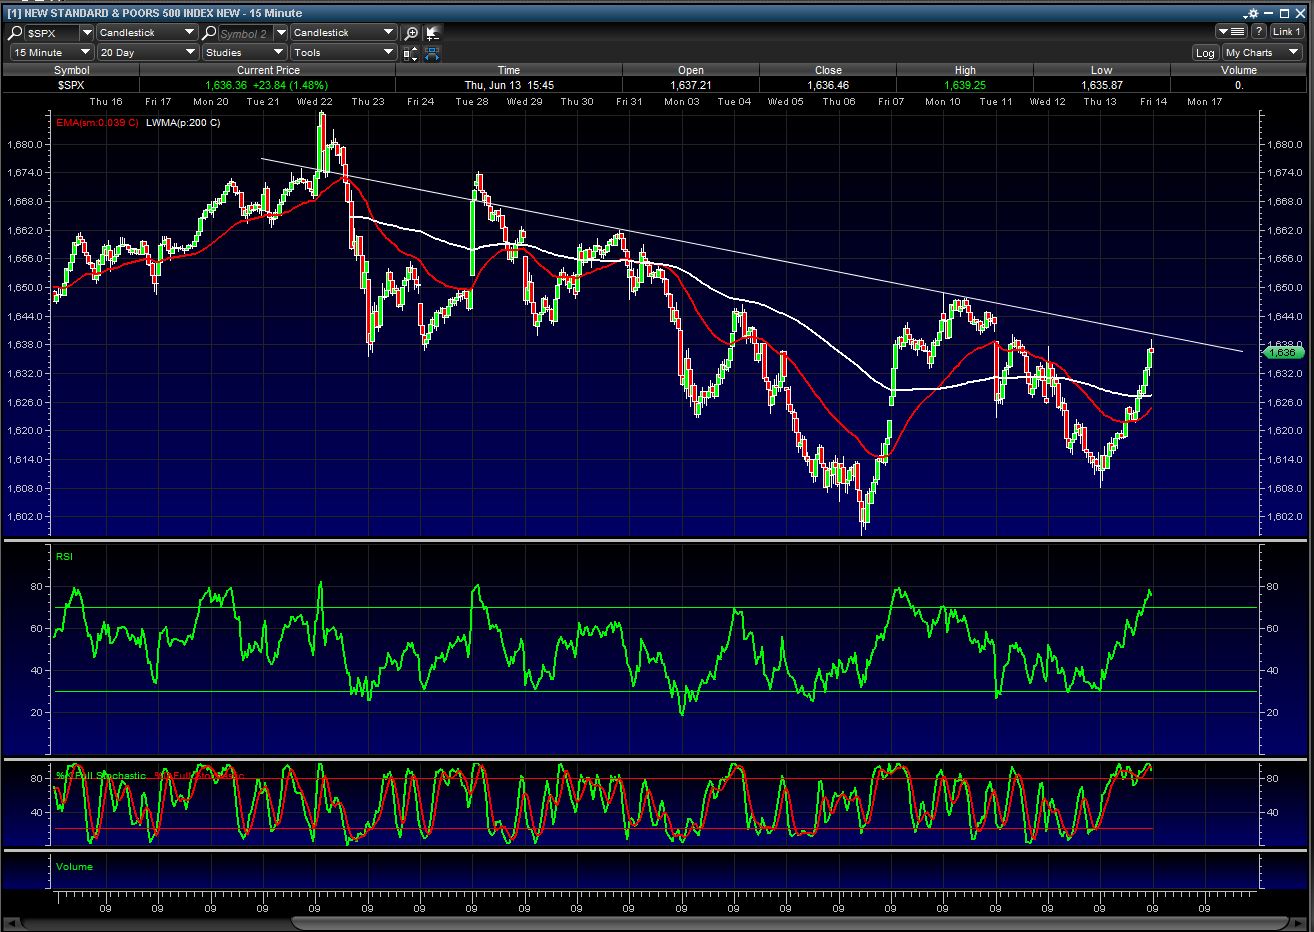The height and width of the screenshot is (932, 1314).
Task: Open the Studies menu
Action: coord(244,52)
